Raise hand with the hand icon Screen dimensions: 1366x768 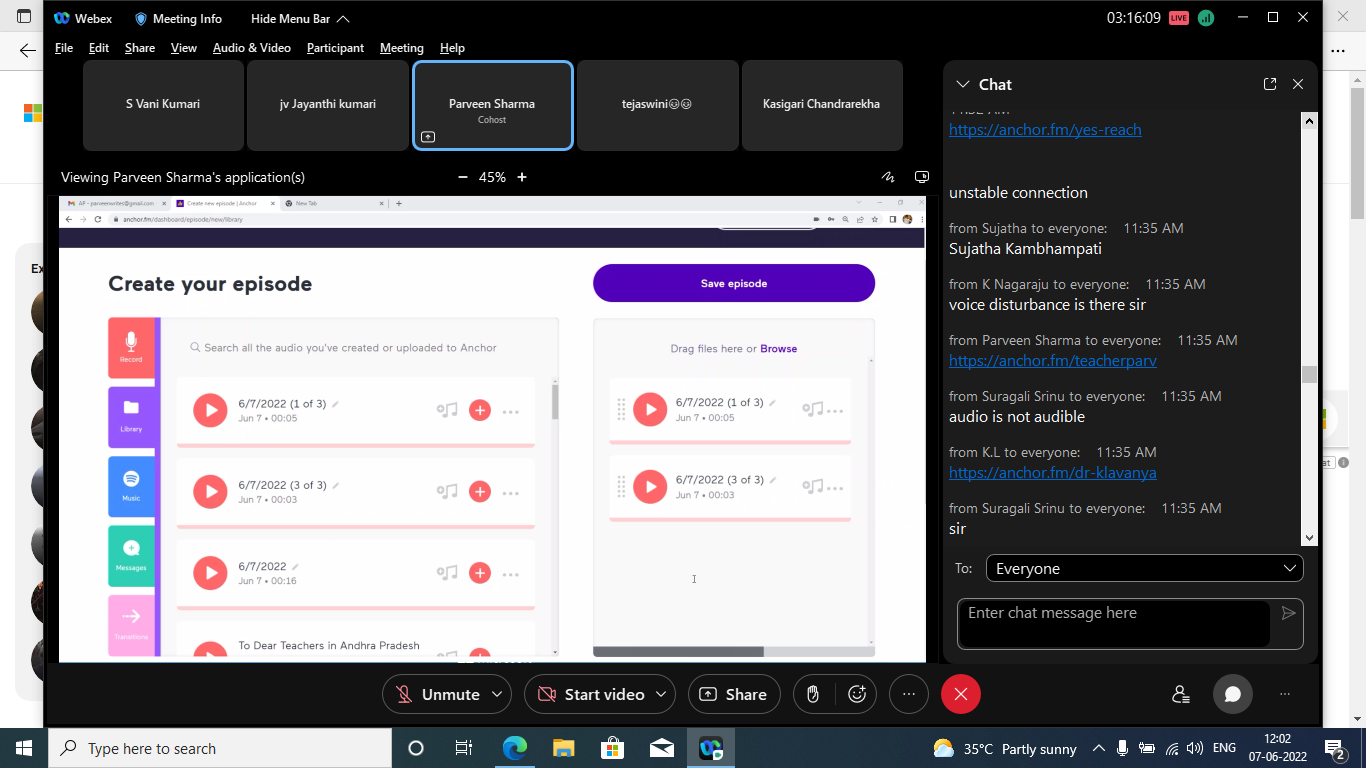pyautogui.click(x=813, y=694)
